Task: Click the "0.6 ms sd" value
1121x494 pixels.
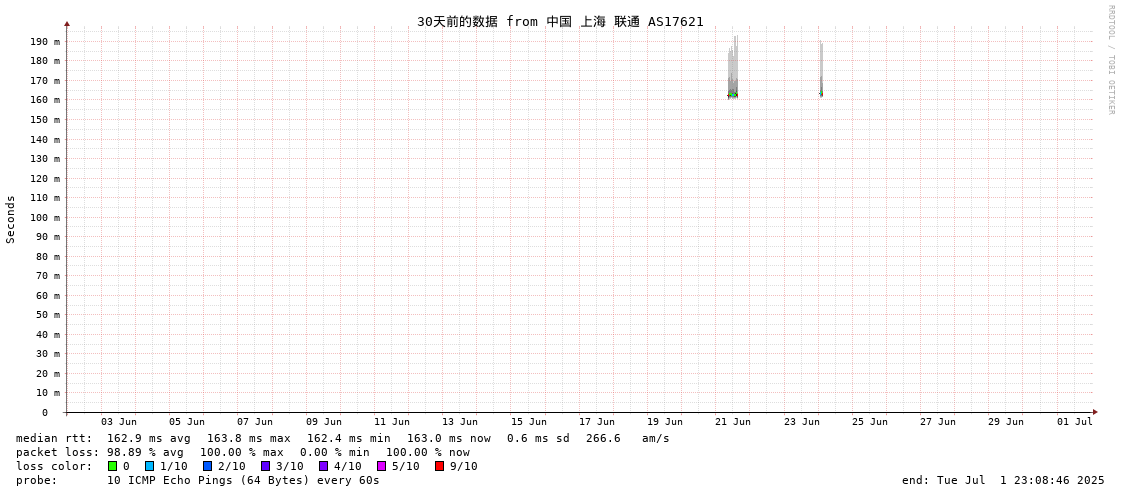Action: [538, 438]
